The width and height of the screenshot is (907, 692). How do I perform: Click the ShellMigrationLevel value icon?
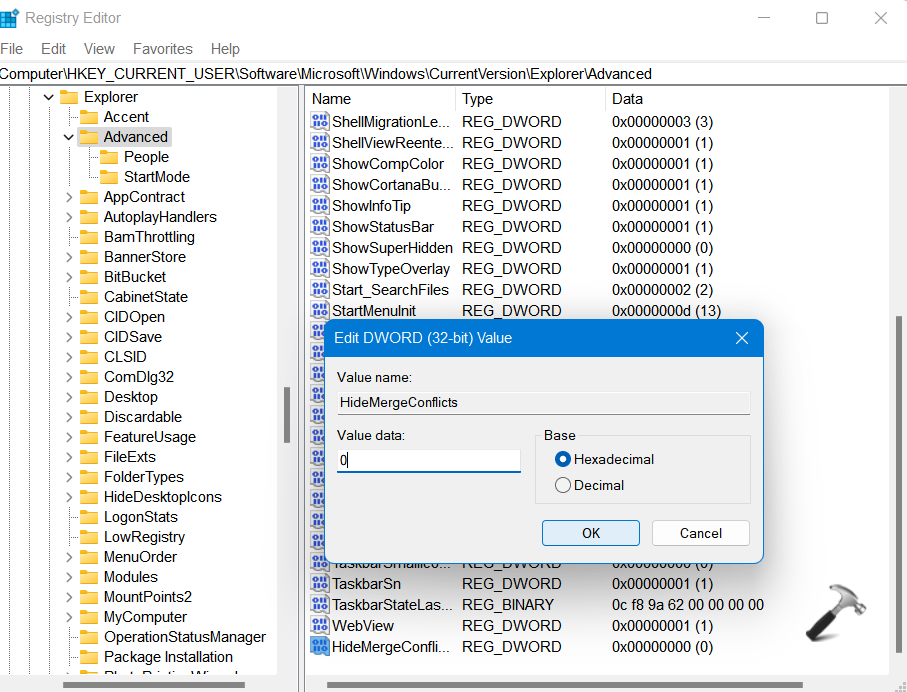(320, 122)
